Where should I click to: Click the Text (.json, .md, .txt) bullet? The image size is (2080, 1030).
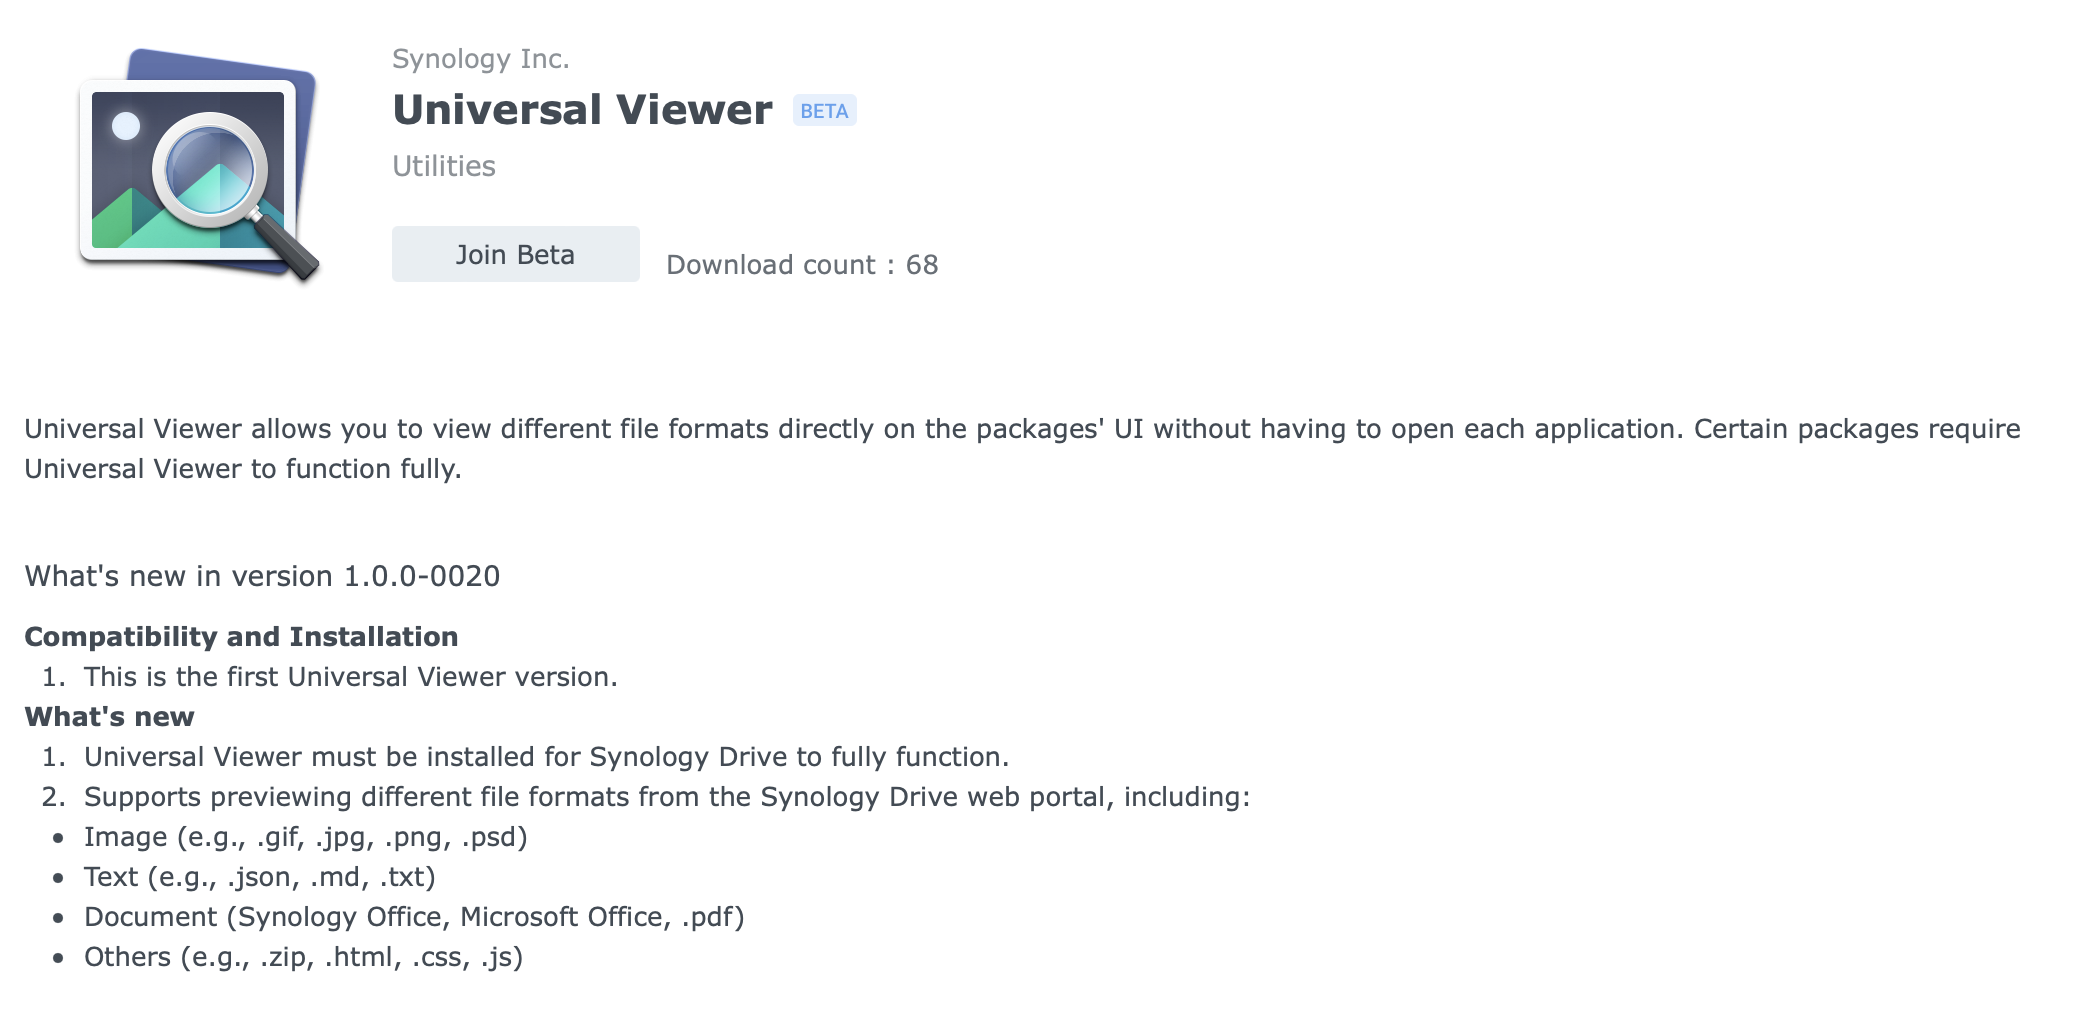[259, 877]
